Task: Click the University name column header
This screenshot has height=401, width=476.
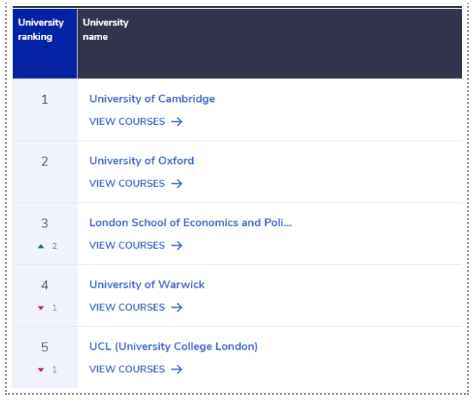Action: [x=270, y=44]
